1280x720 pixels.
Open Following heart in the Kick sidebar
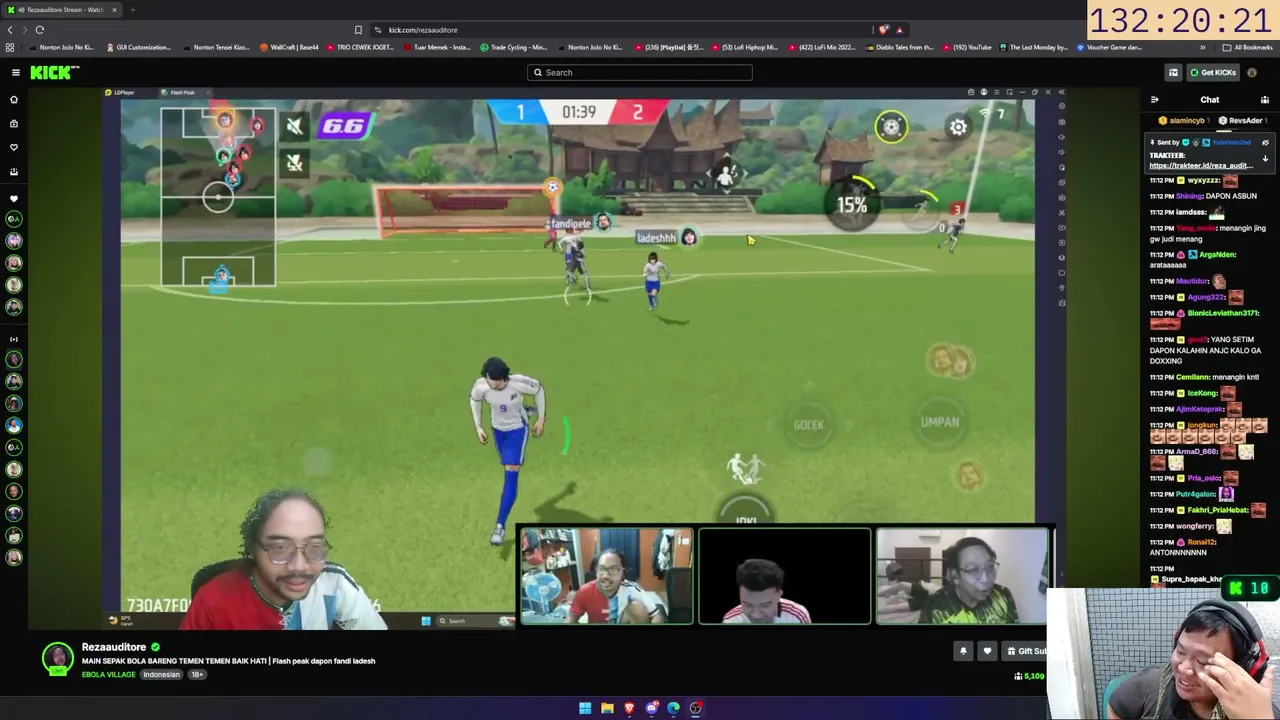[14, 147]
